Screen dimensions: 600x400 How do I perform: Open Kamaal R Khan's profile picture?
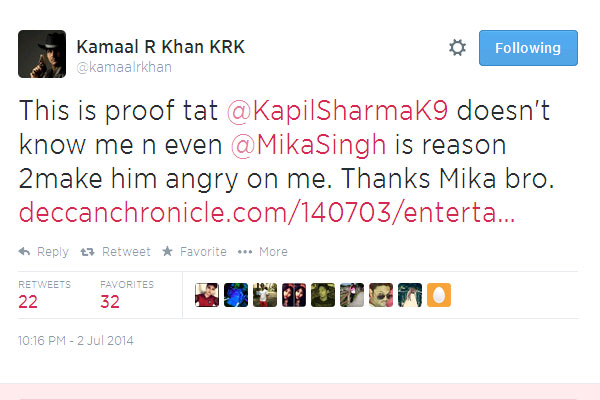(42, 54)
